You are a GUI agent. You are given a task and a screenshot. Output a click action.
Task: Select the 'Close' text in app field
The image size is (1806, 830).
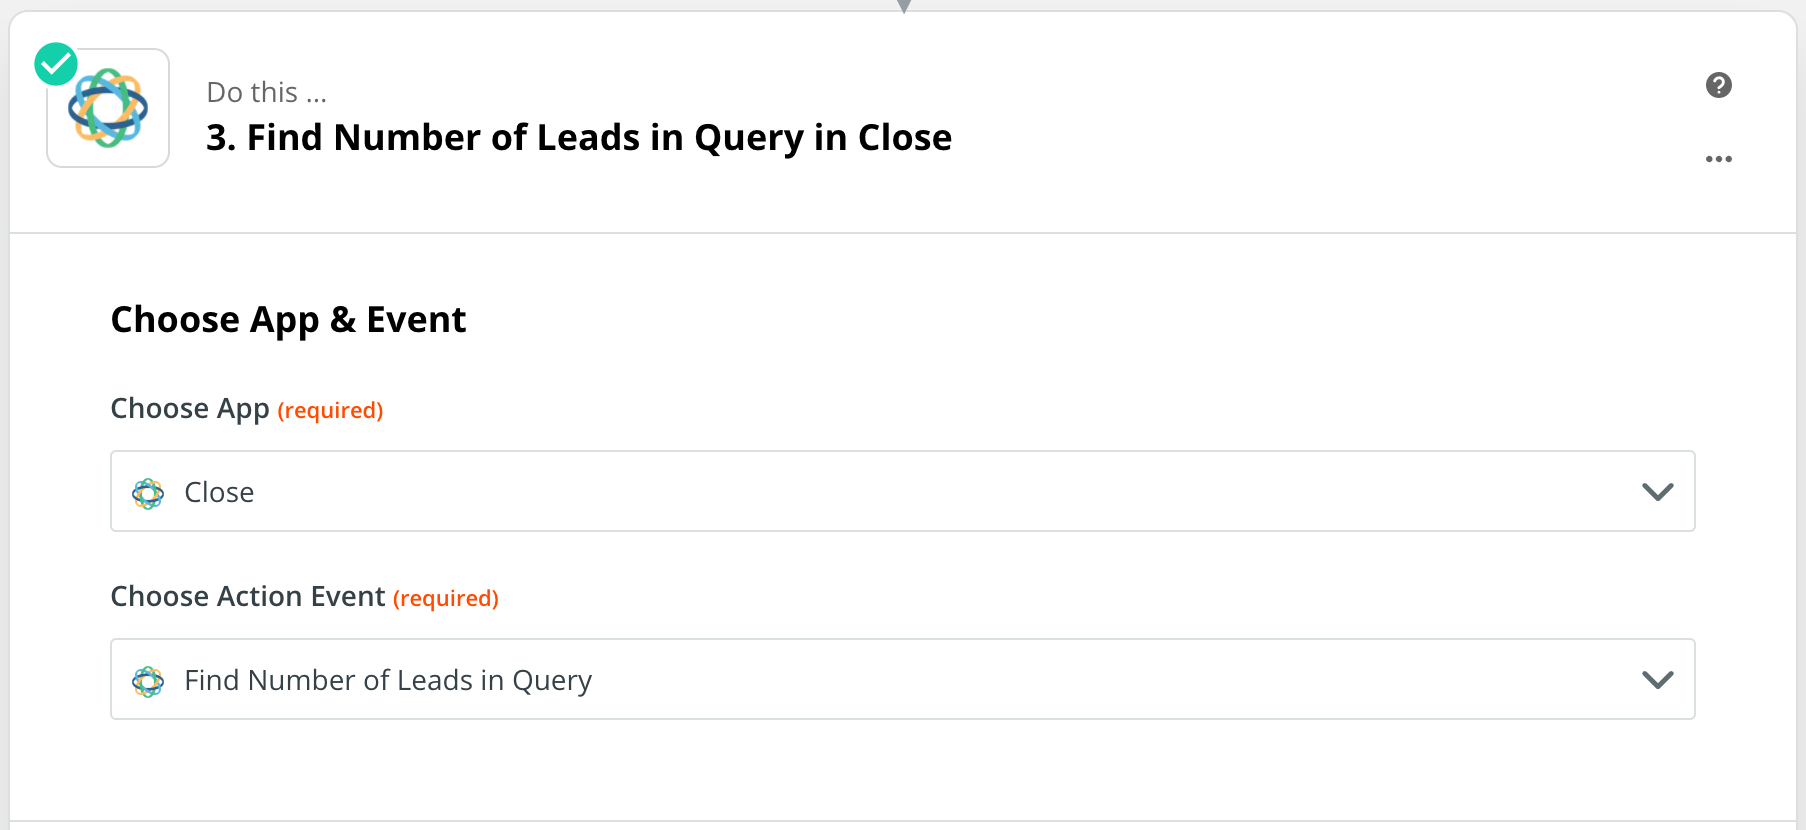219,492
